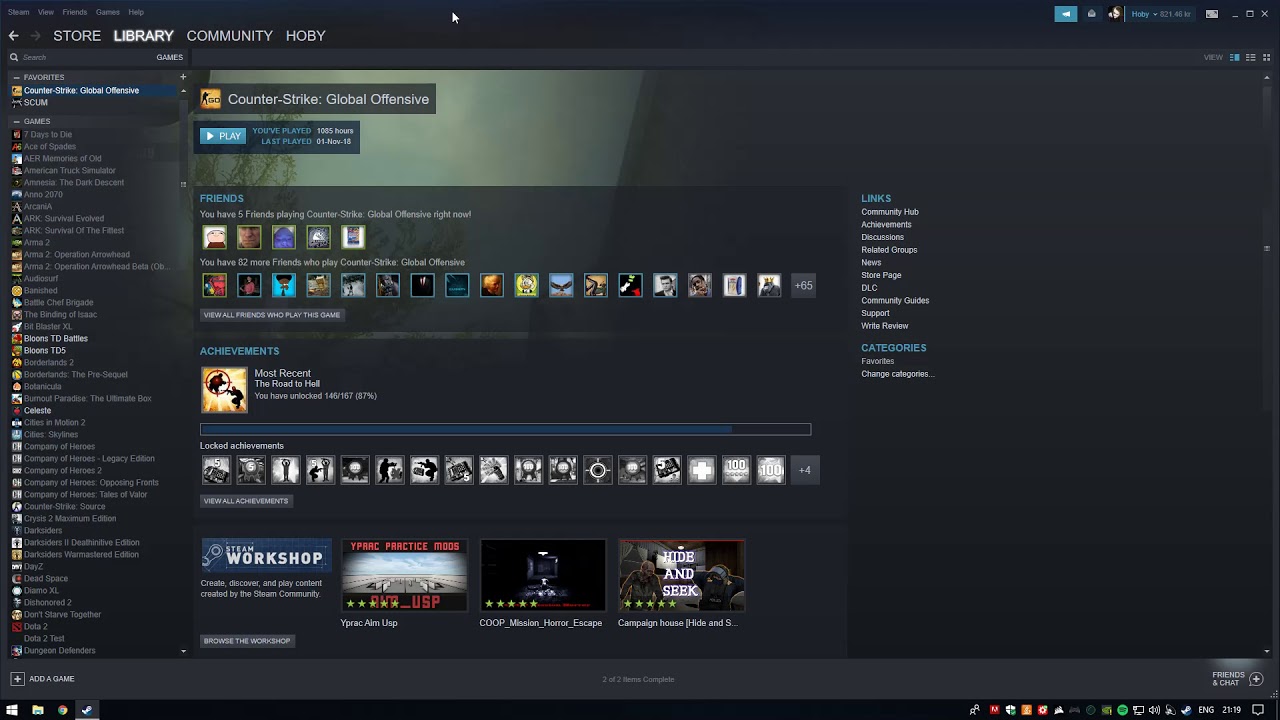Collapse the Games category
Image resolution: width=1280 pixels, height=720 pixels.
click(16, 121)
